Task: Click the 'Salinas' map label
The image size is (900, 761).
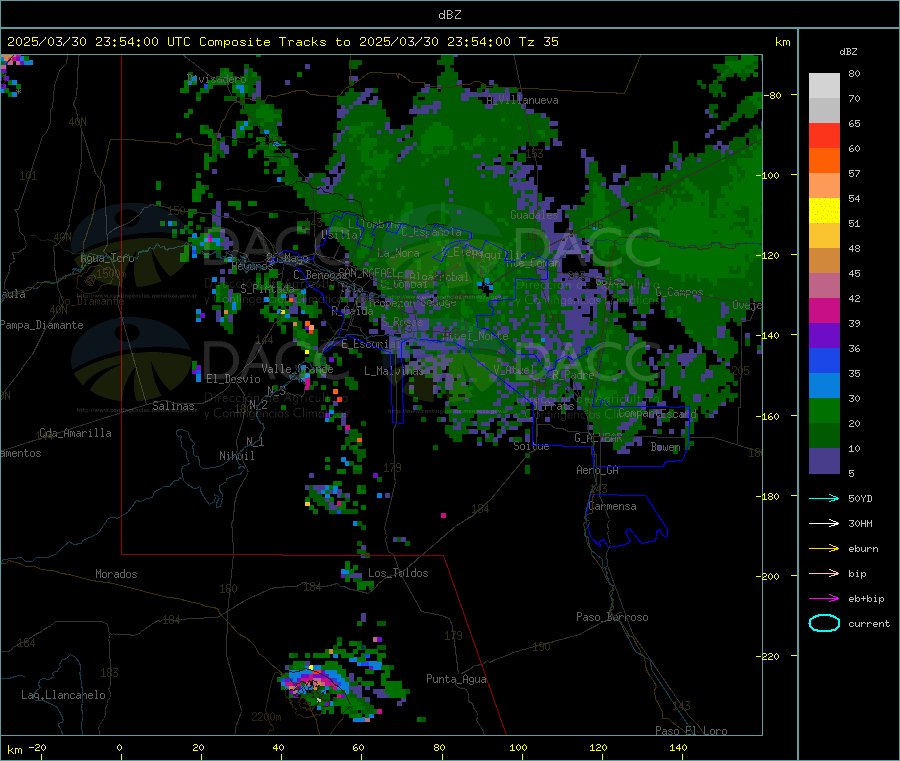Action: pyautogui.click(x=173, y=406)
